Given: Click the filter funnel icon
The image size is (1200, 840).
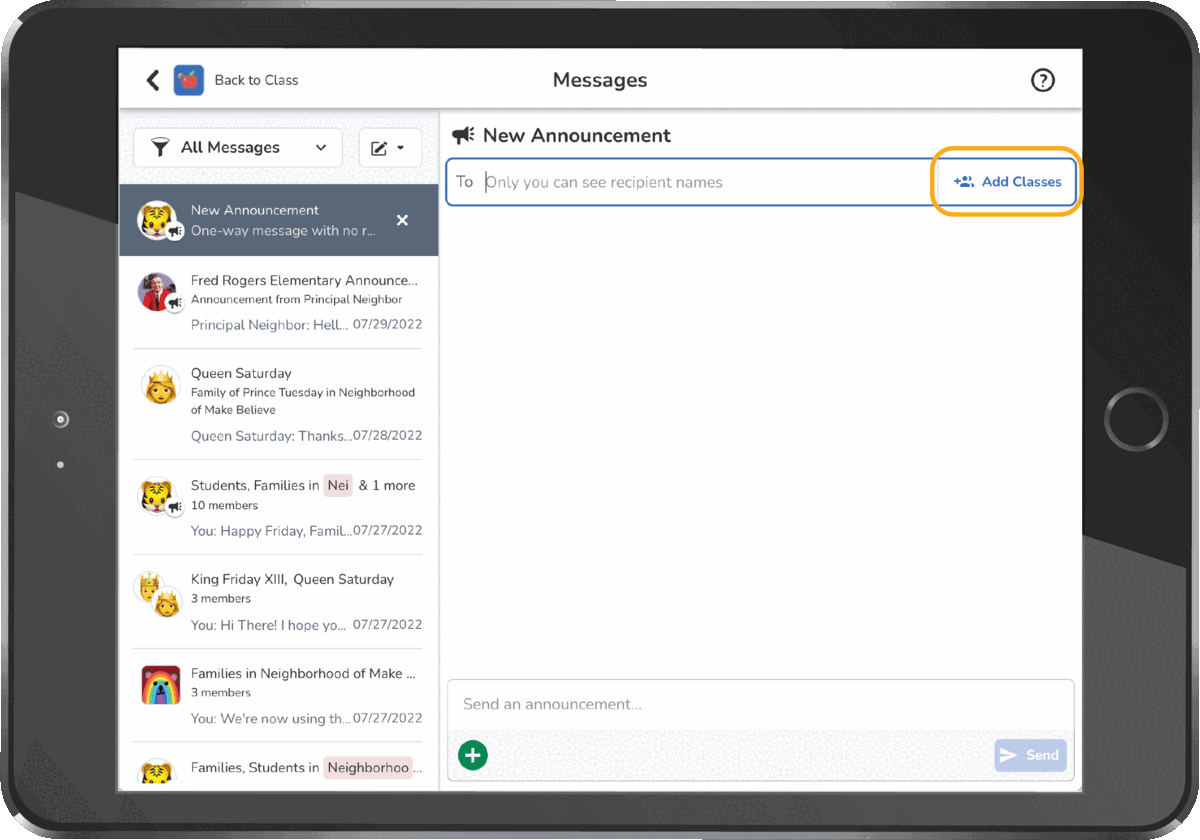Looking at the screenshot, I should tap(160, 147).
